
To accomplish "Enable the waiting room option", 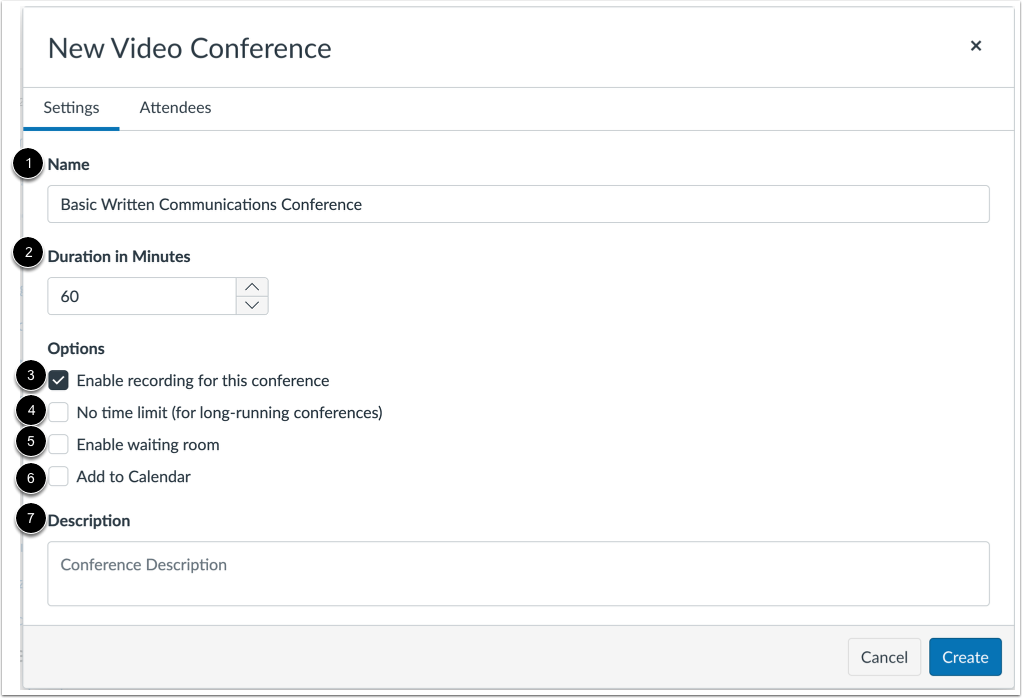I will pos(58,444).
